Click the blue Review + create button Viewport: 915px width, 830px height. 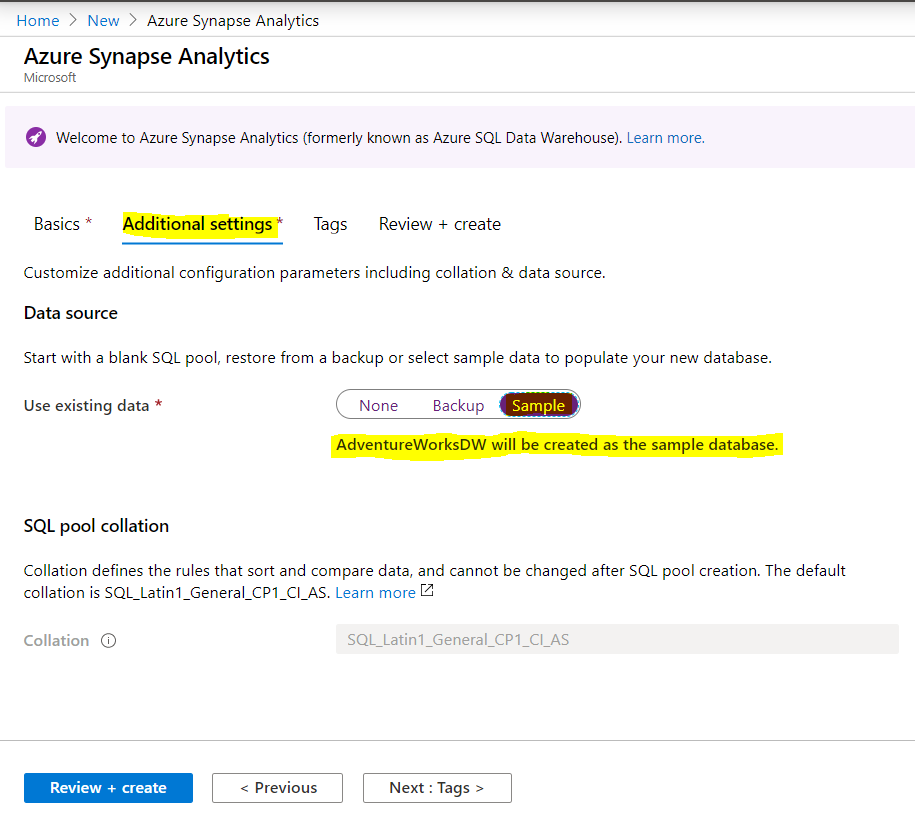pos(108,788)
